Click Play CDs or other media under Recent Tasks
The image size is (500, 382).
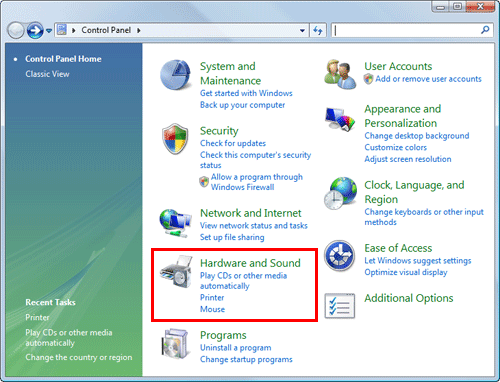(69, 338)
